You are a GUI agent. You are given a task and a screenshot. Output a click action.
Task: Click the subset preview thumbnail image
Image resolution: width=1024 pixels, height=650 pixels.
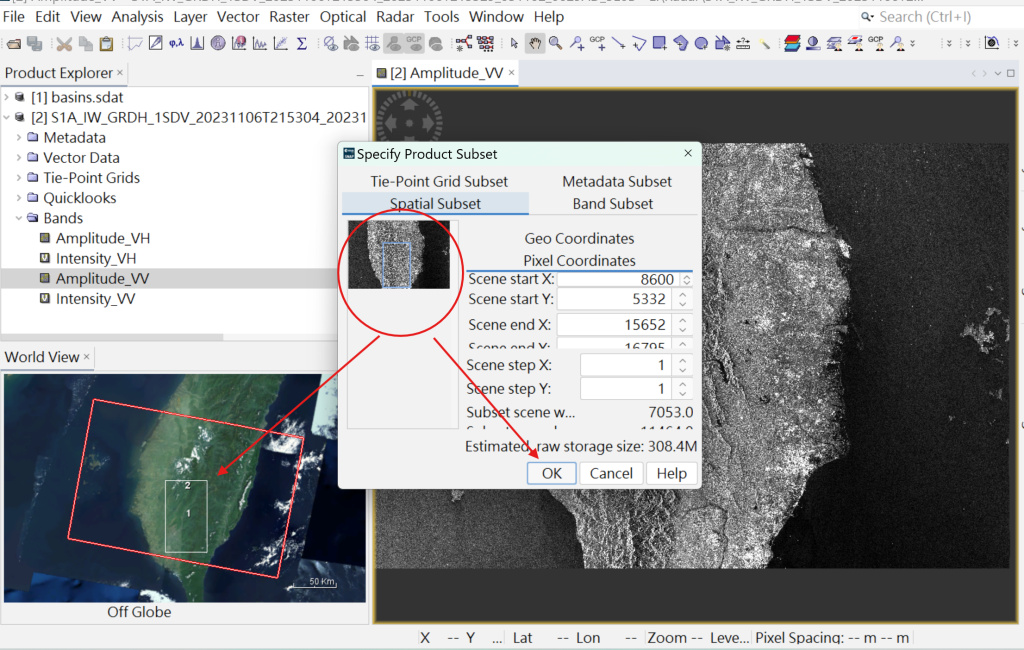click(x=398, y=255)
